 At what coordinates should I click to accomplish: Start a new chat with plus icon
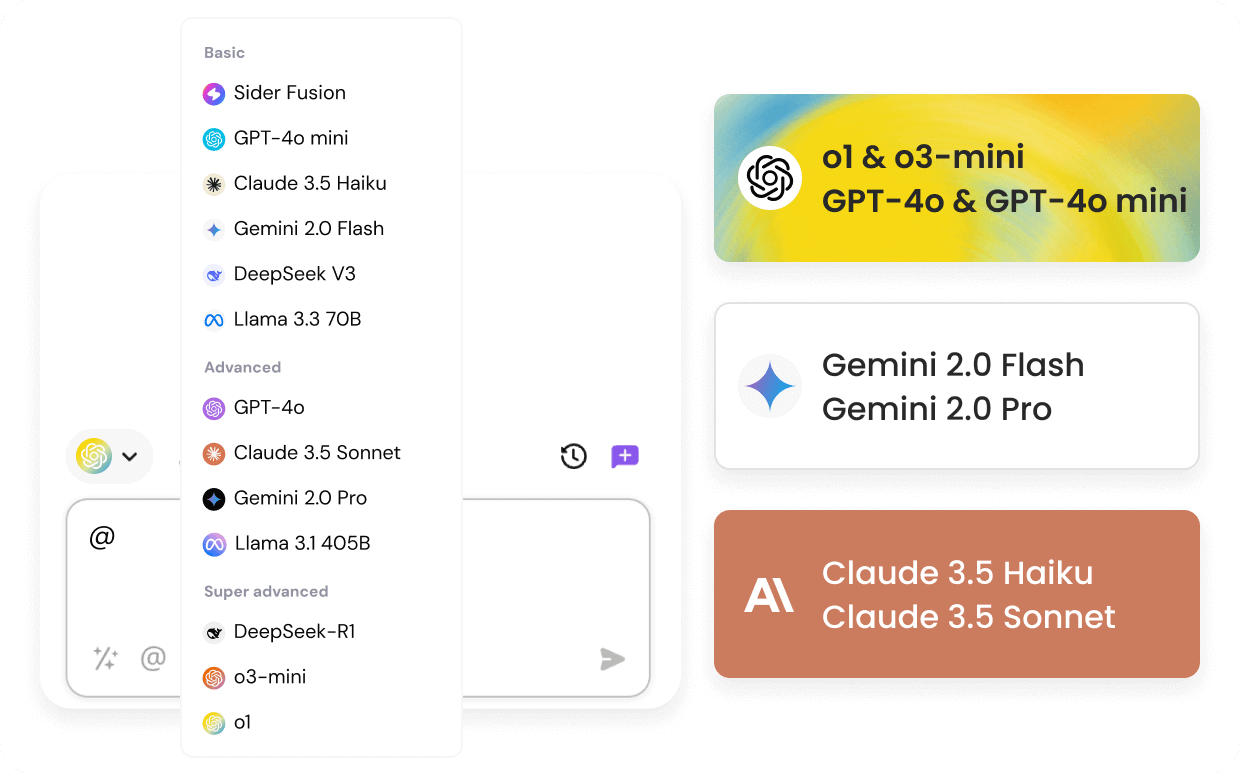625,457
